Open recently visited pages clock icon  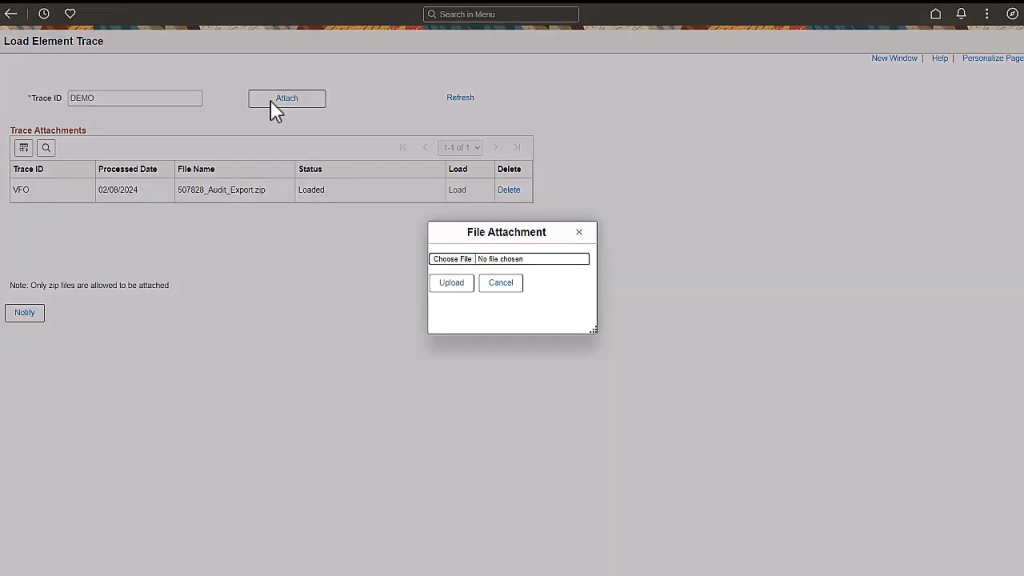43,13
